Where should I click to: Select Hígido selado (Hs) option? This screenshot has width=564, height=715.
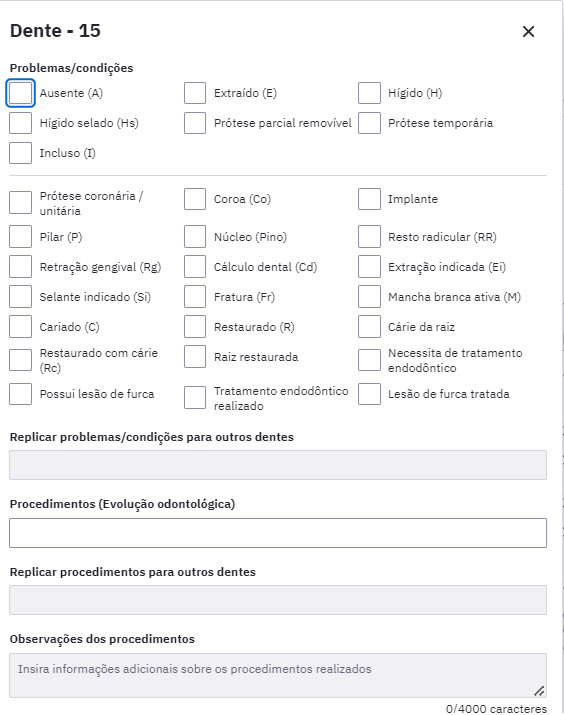tap(21, 123)
